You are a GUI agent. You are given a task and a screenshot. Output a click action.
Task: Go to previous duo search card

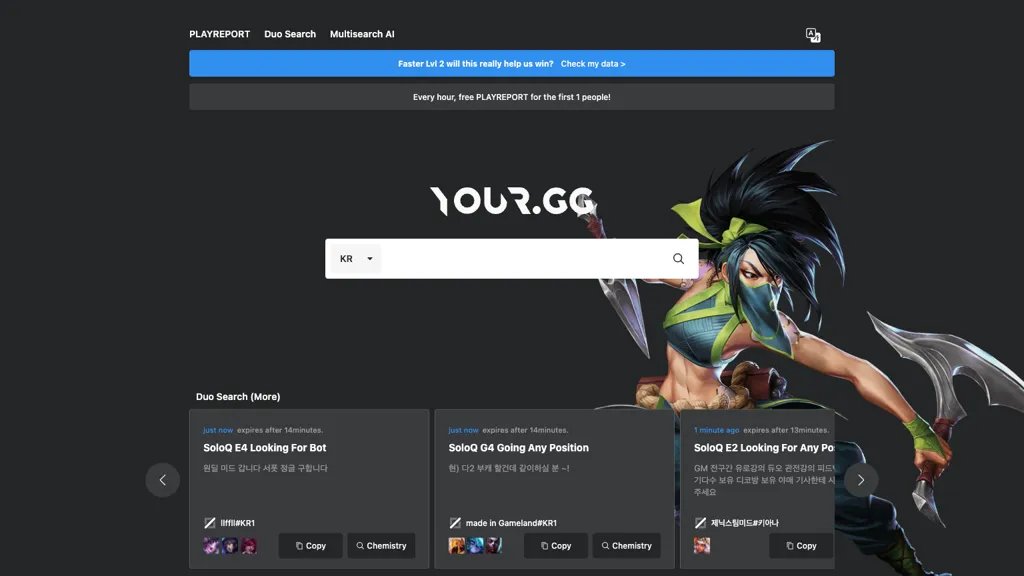coord(163,480)
